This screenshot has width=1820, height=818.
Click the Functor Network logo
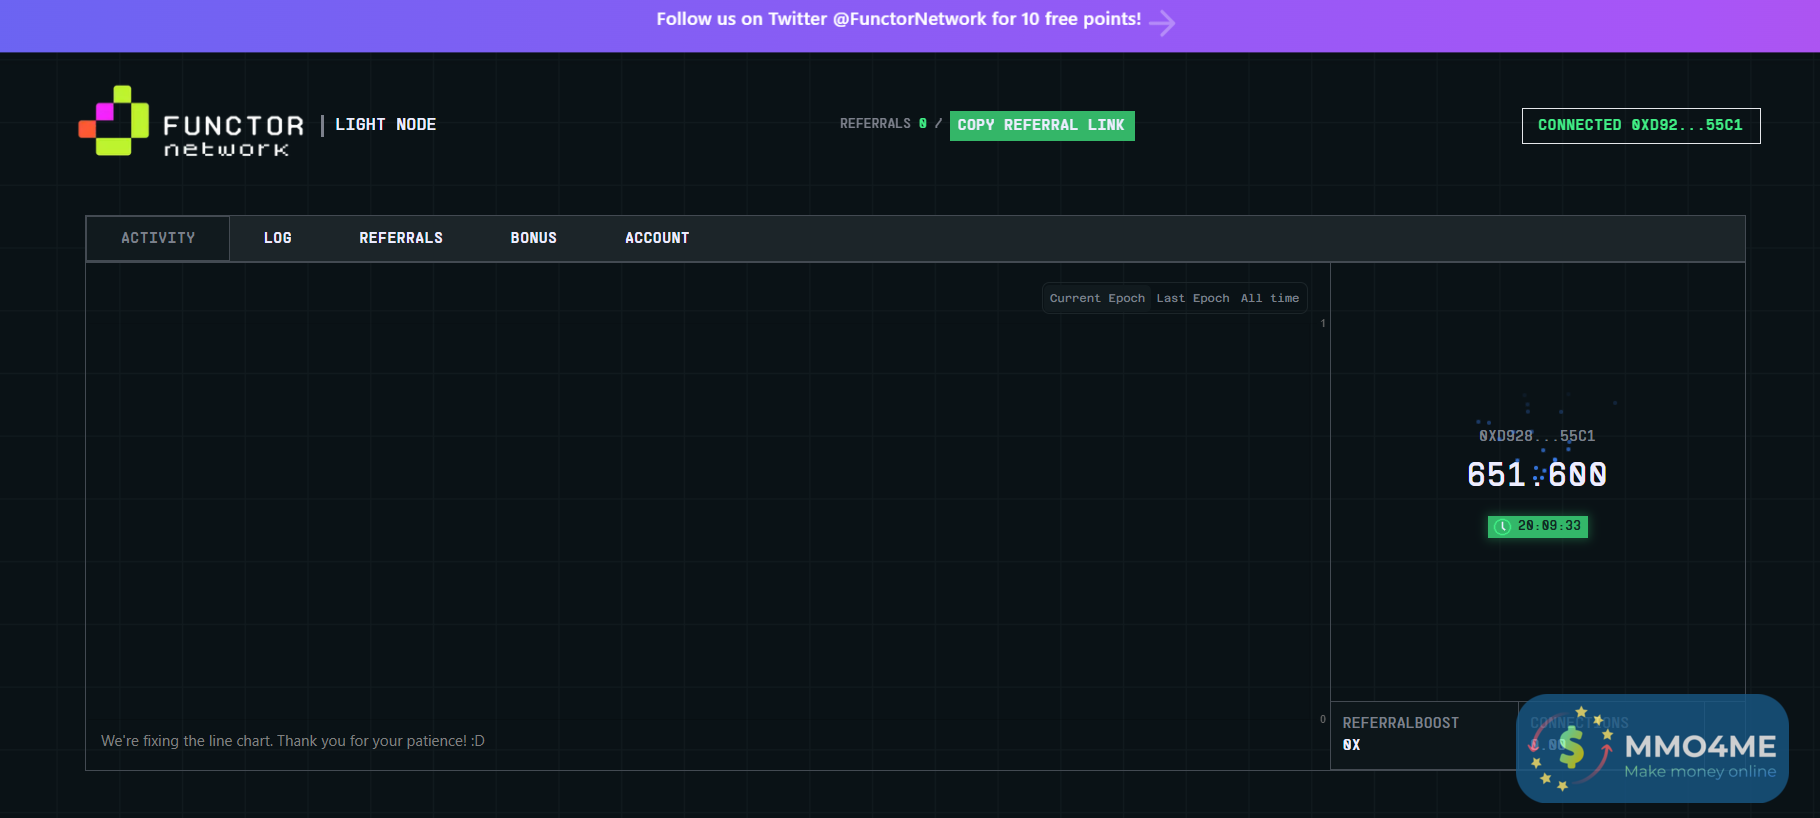pos(191,122)
